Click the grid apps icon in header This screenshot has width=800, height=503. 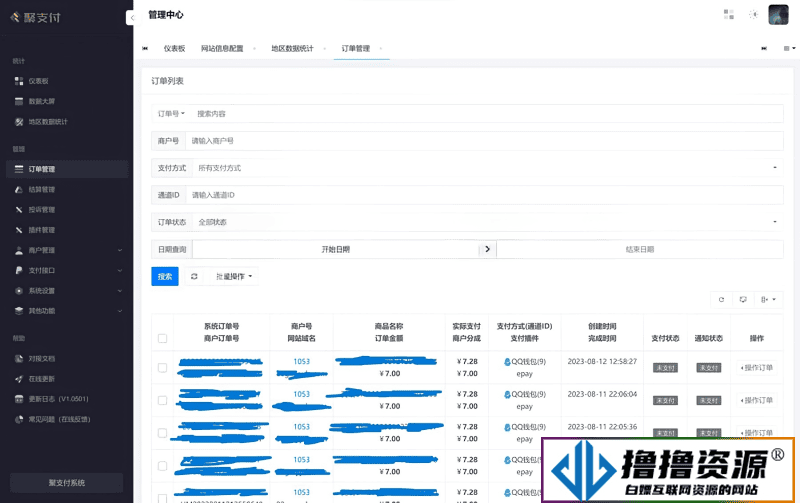click(729, 15)
